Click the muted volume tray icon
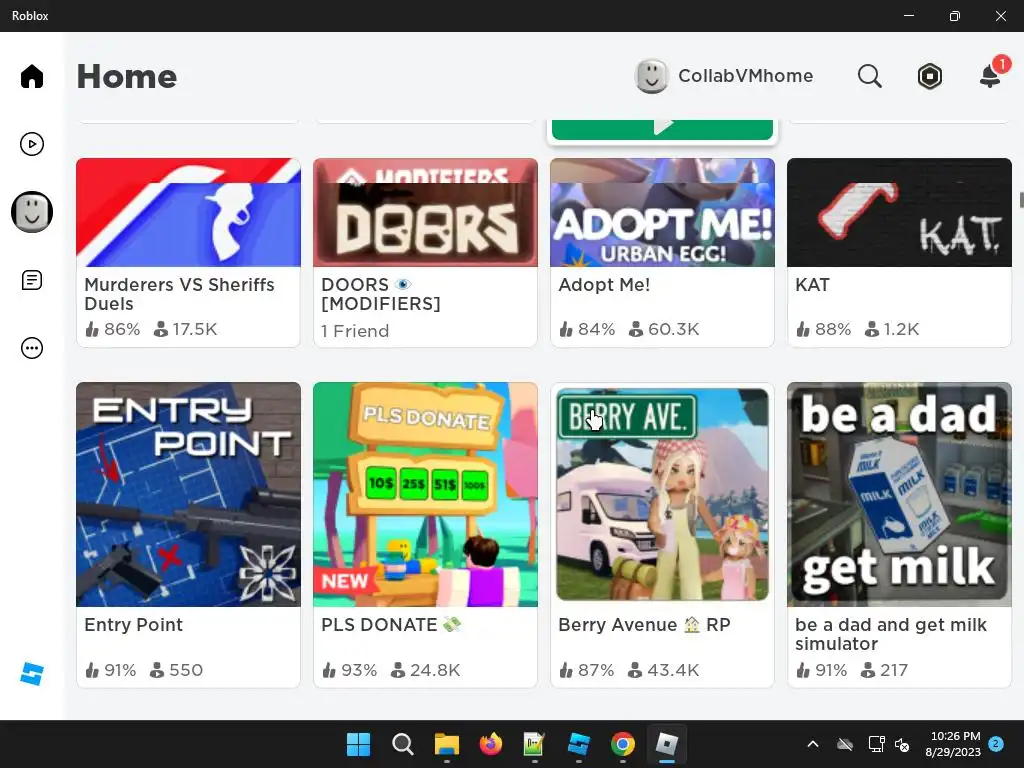 coord(902,744)
